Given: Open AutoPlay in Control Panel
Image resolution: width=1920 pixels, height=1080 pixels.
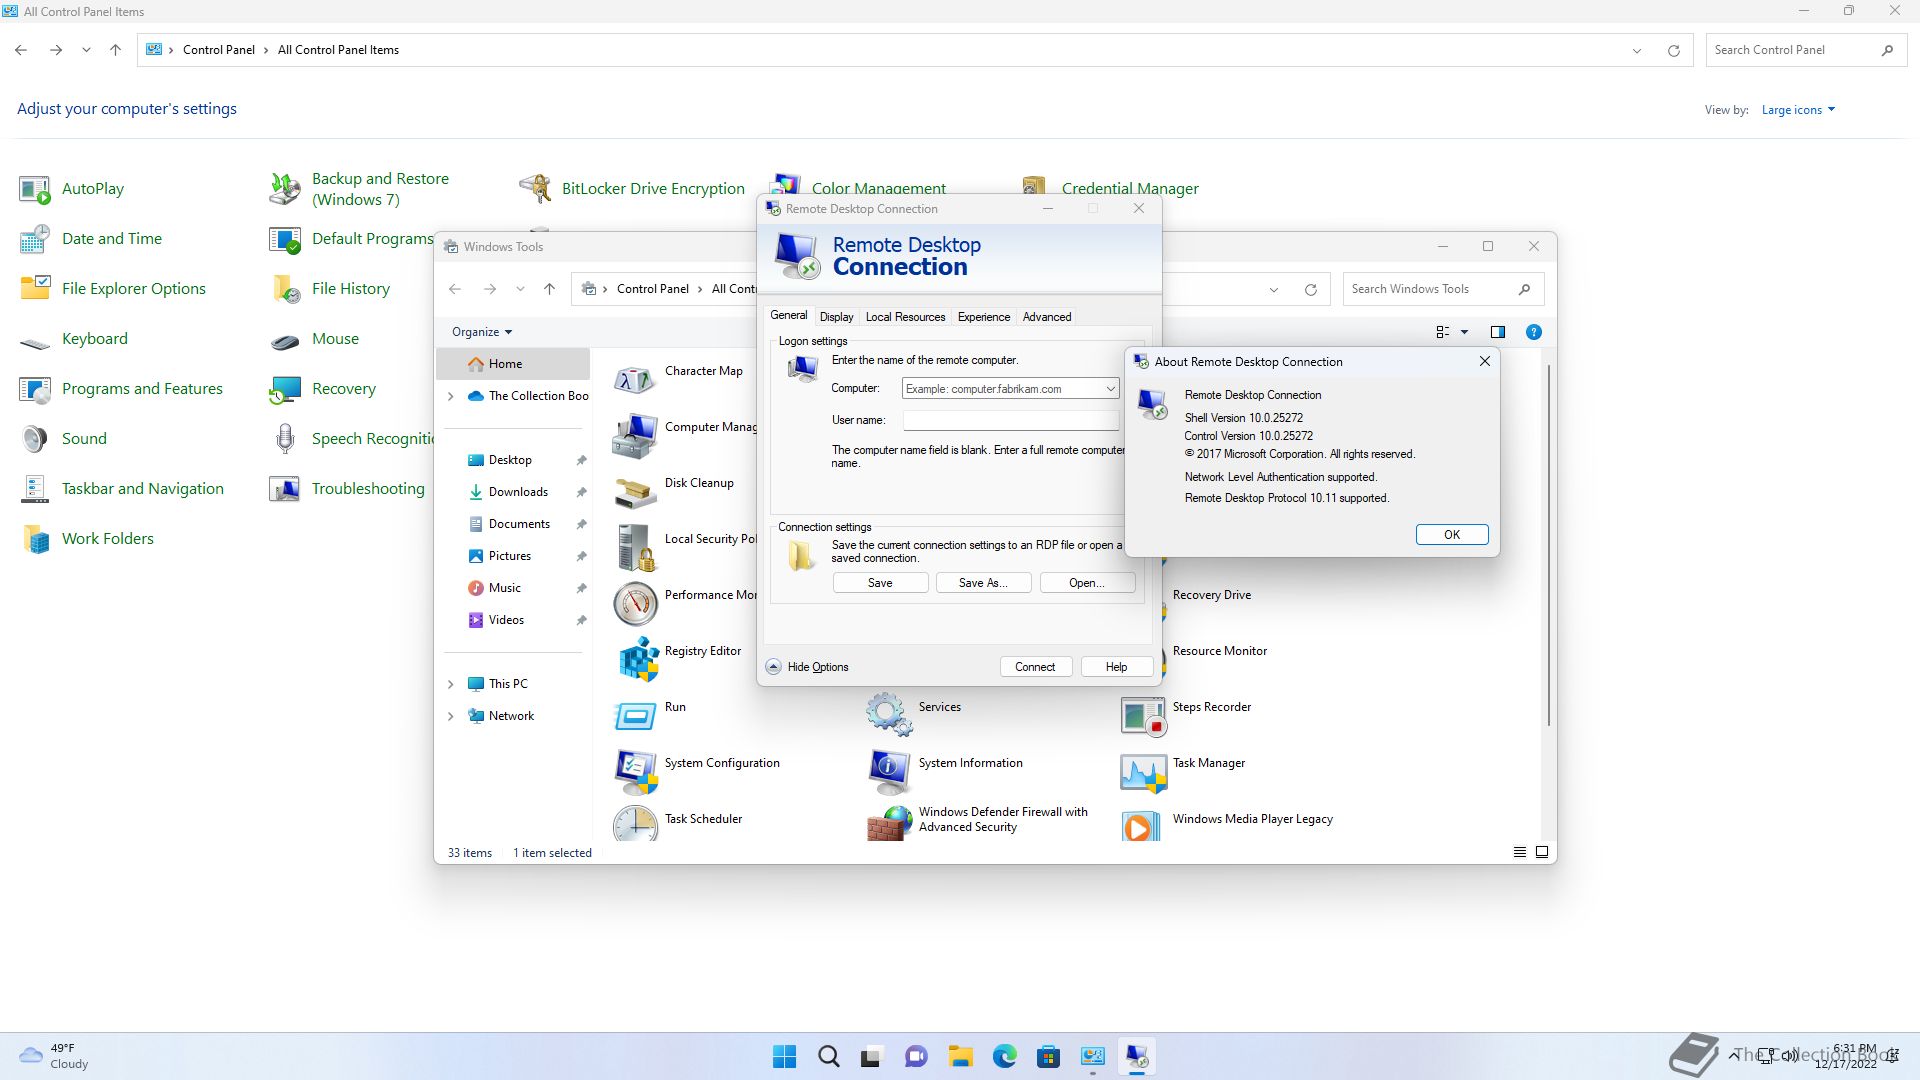Looking at the screenshot, I should click(72, 189).
